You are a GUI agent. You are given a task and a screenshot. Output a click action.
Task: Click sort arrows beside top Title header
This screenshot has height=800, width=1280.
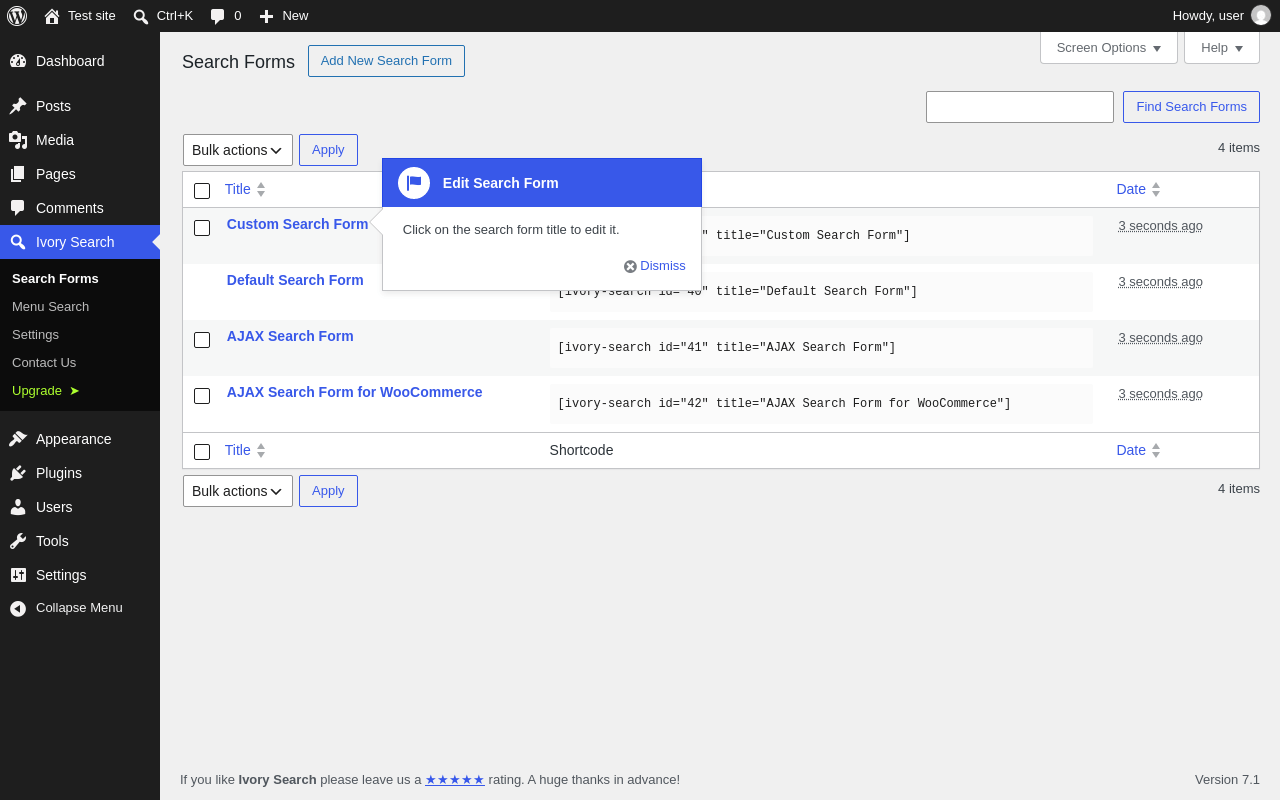pos(261,189)
